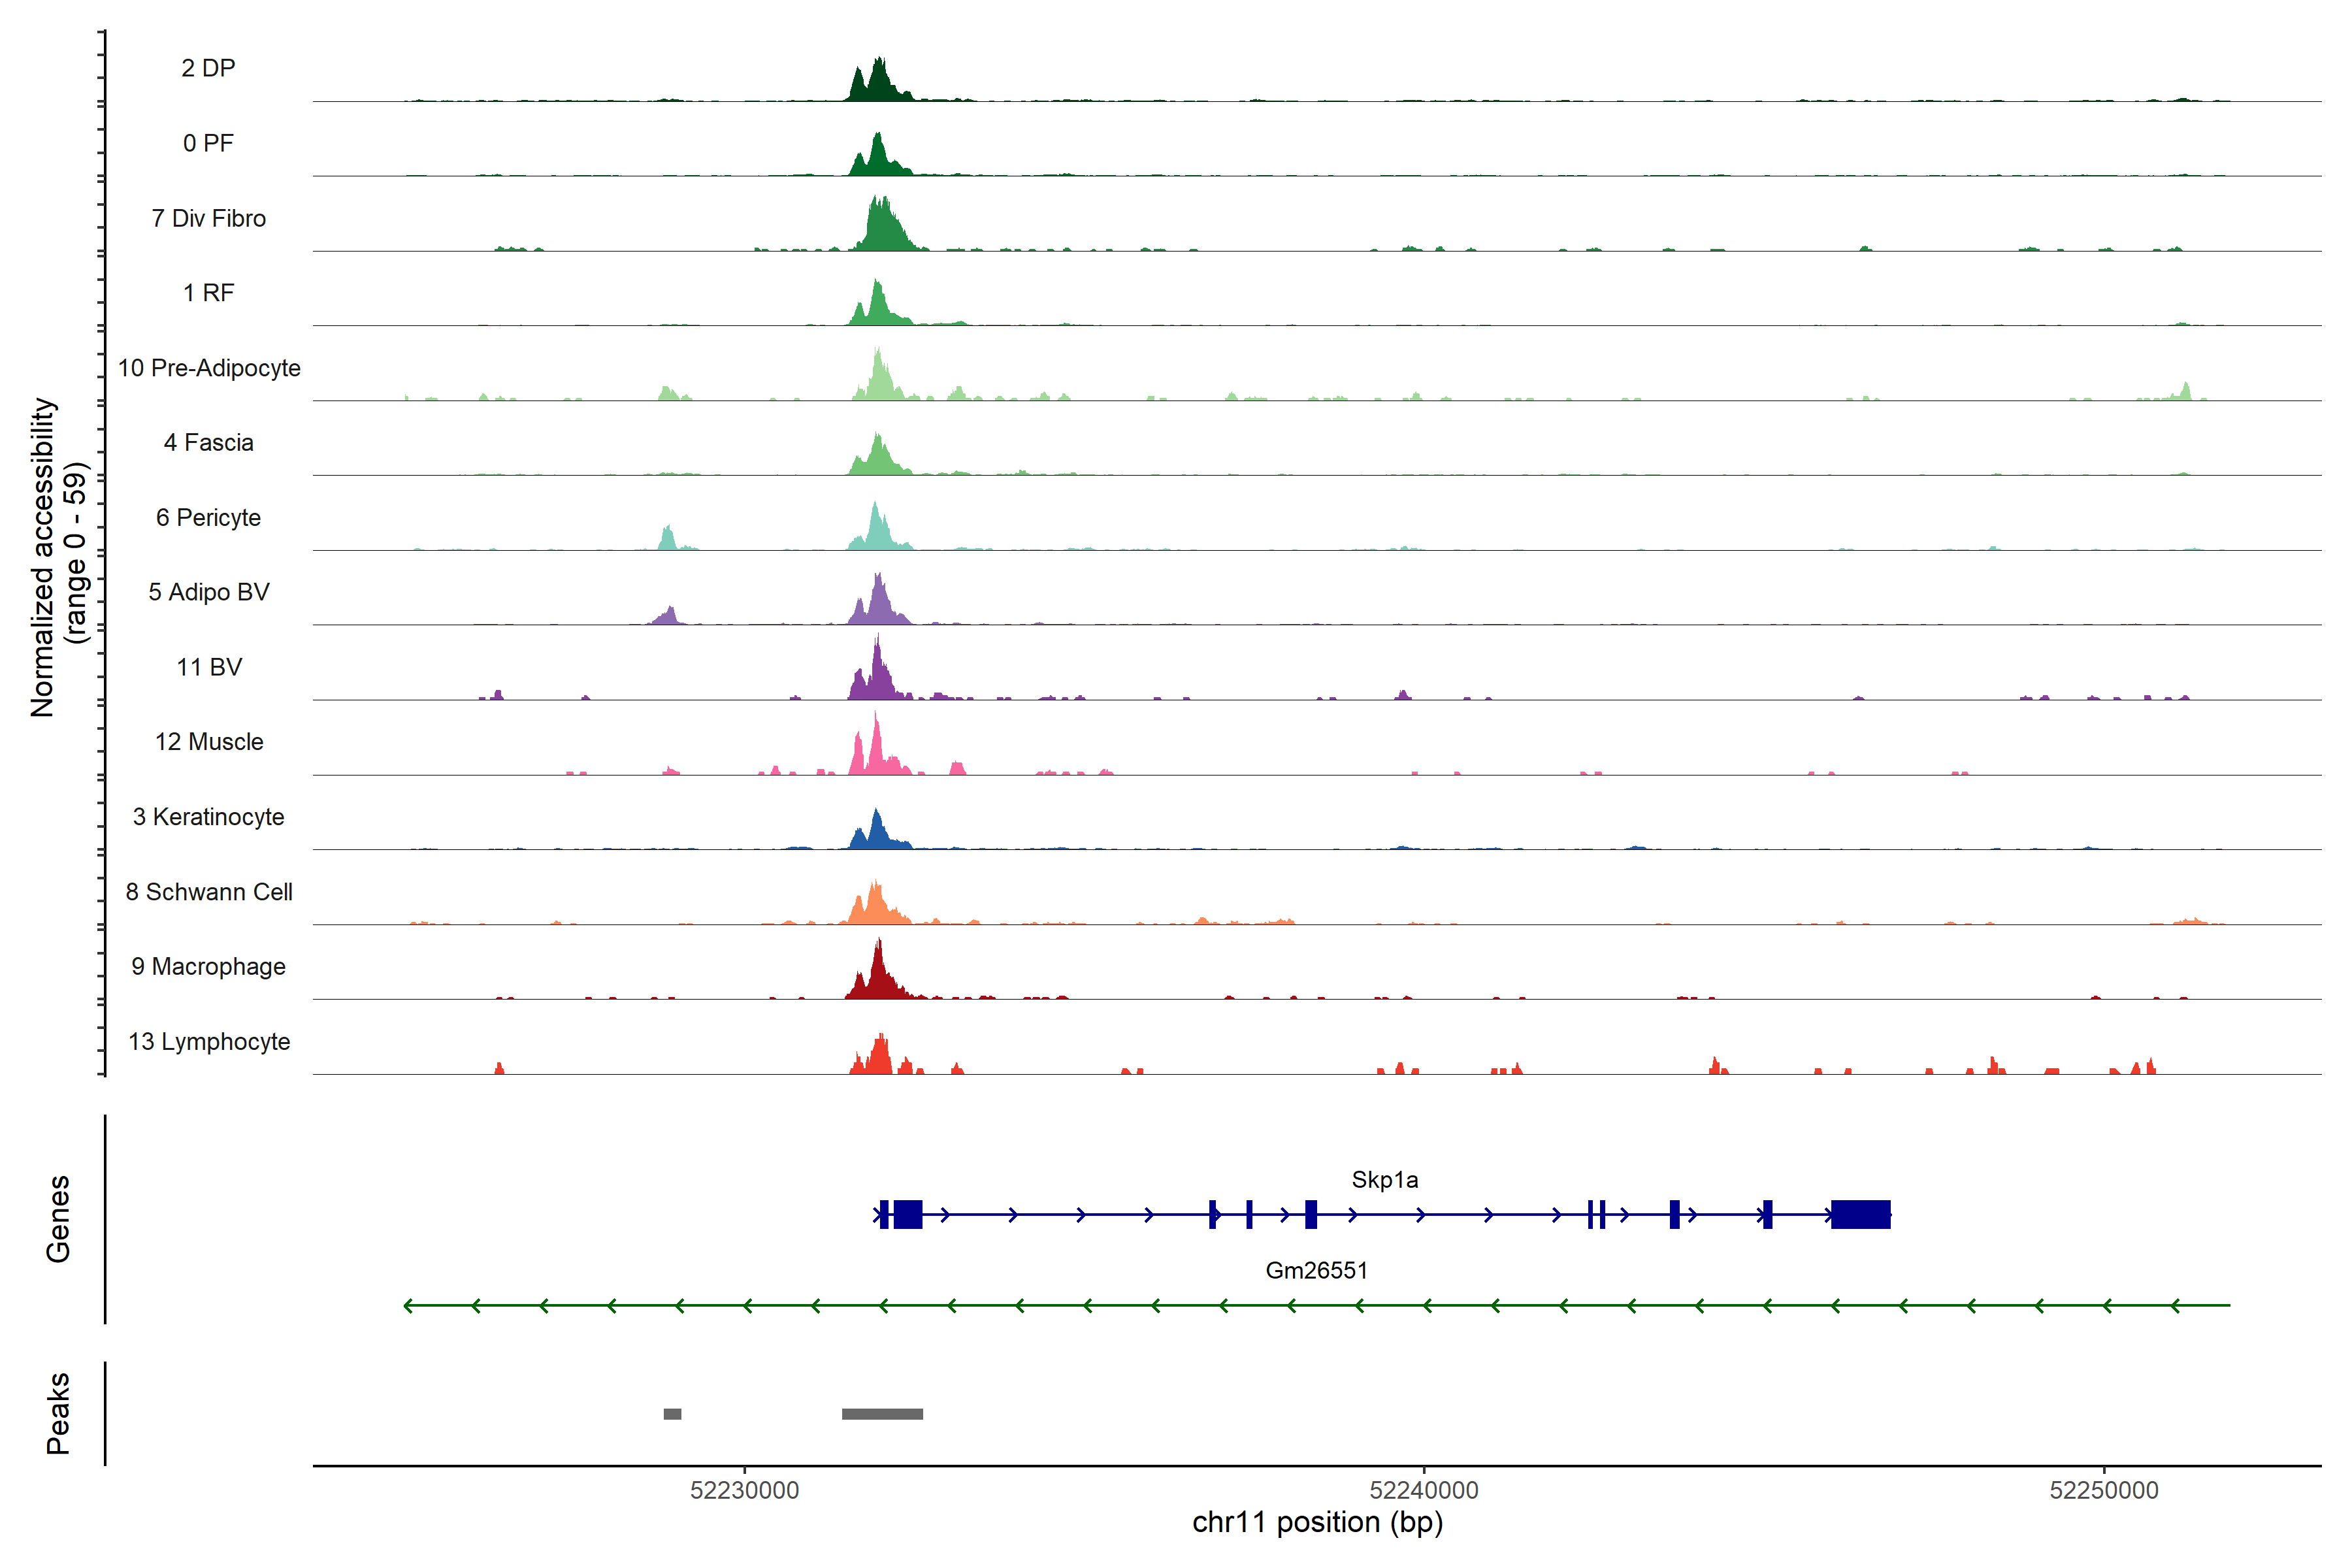This screenshot has width=2352, height=1568.
Task: Click the 7 Div Fibro track label
Action: tap(208, 218)
